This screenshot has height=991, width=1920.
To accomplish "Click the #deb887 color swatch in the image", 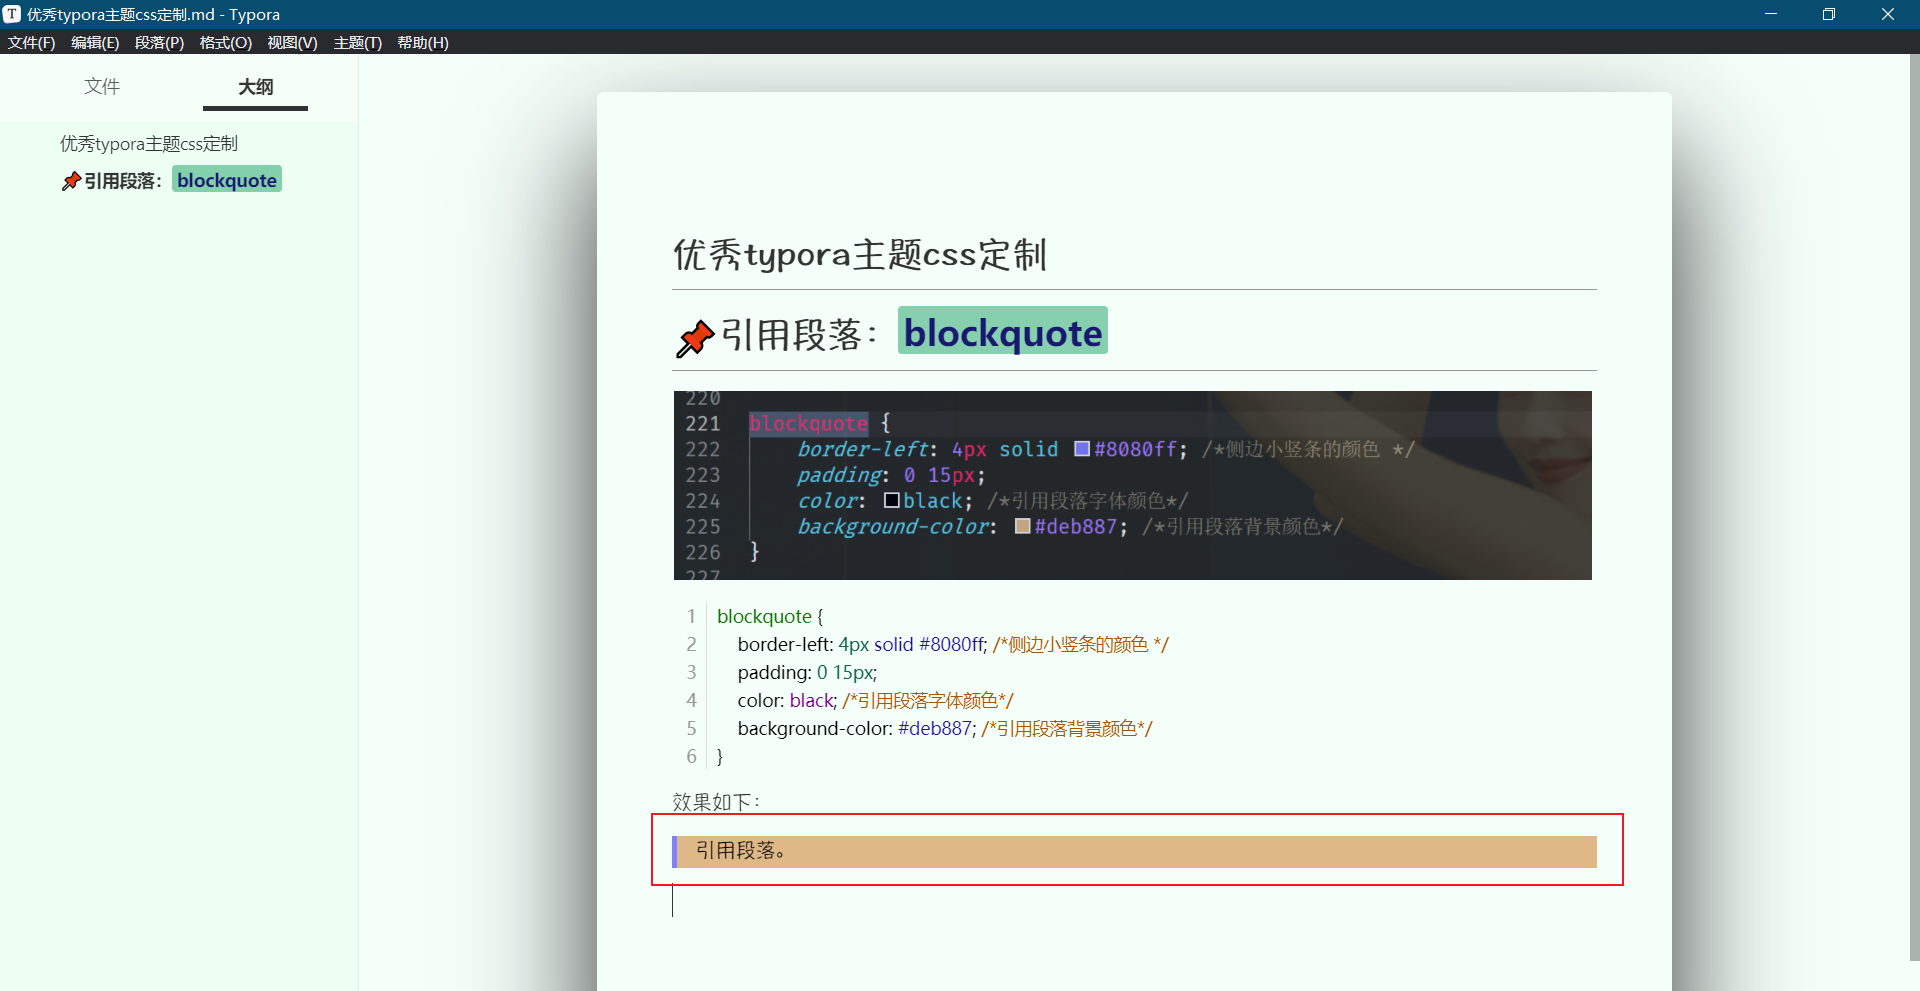I will [1022, 526].
